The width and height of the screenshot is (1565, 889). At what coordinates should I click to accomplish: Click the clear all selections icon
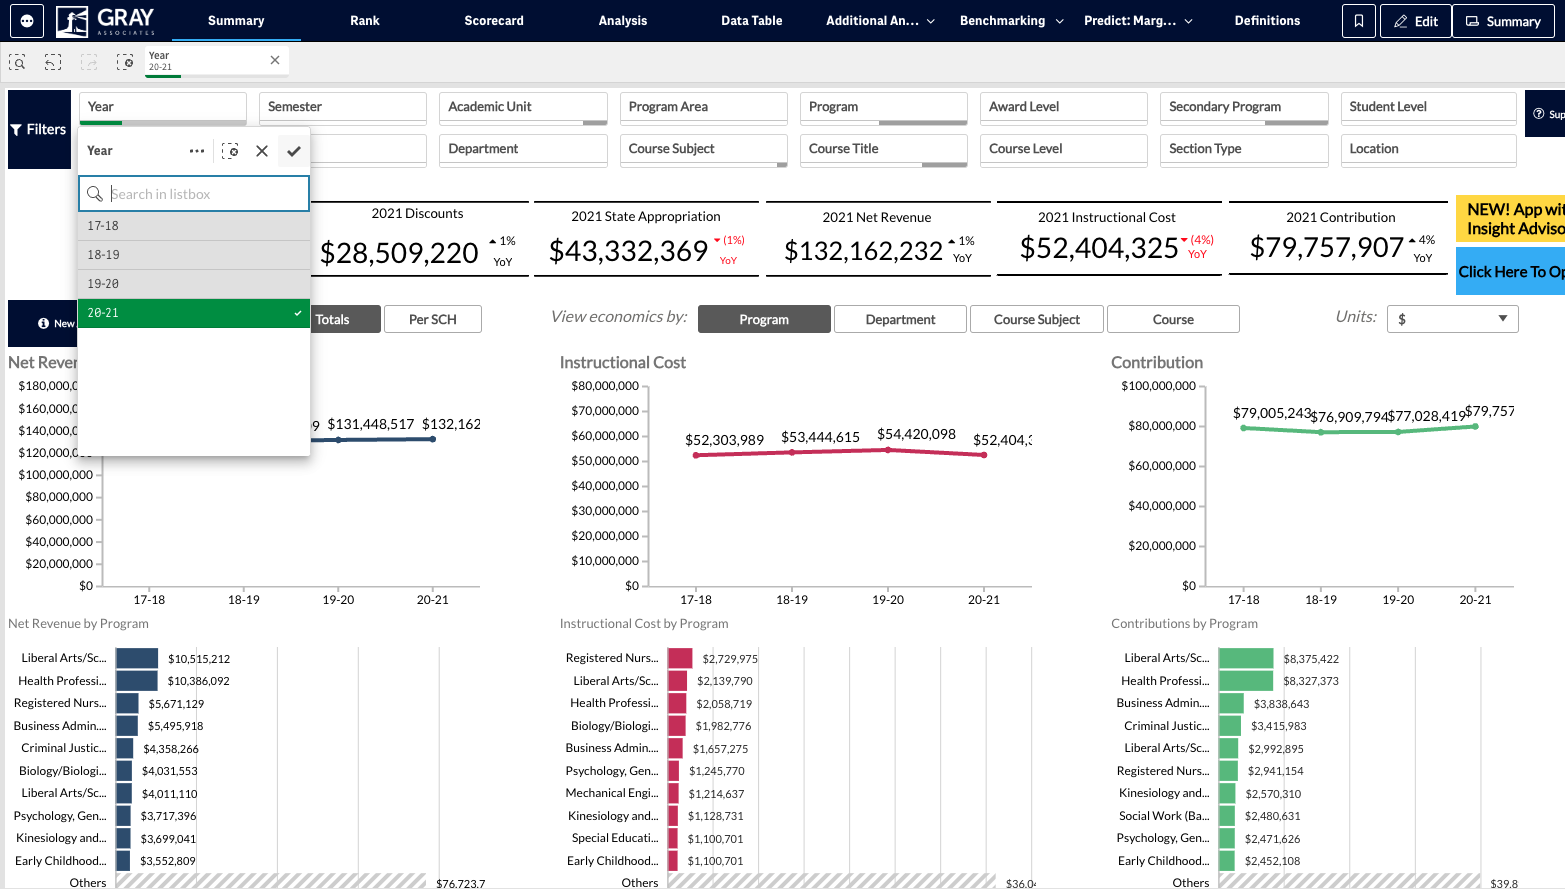pyautogui.click(x=125, y=62)
